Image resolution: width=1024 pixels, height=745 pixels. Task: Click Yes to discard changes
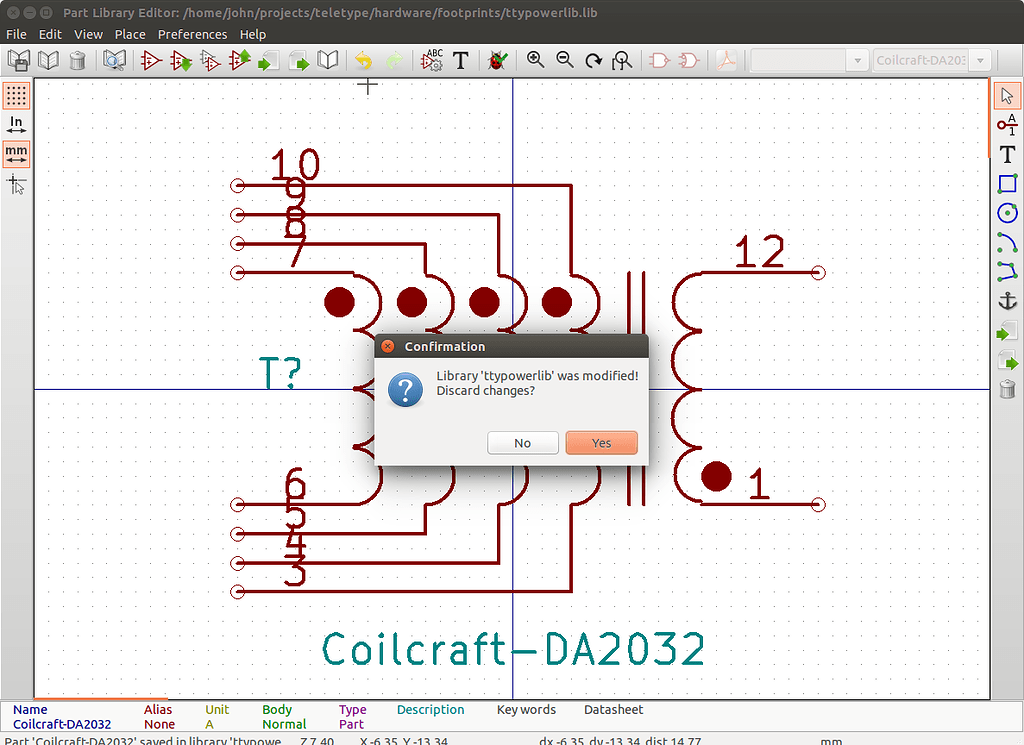point(601,443)
